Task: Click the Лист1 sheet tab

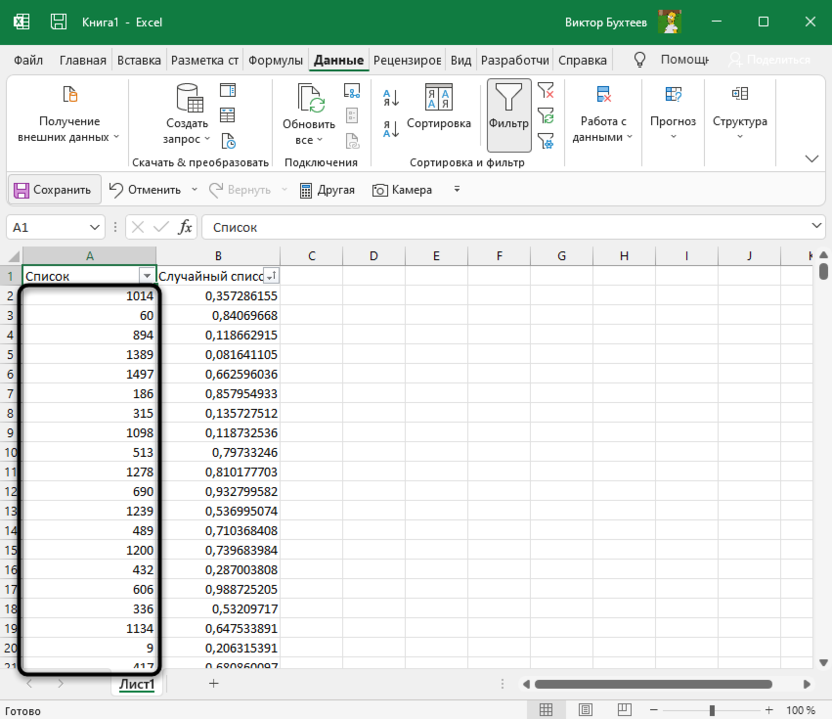Action: [x=136, y=684]
